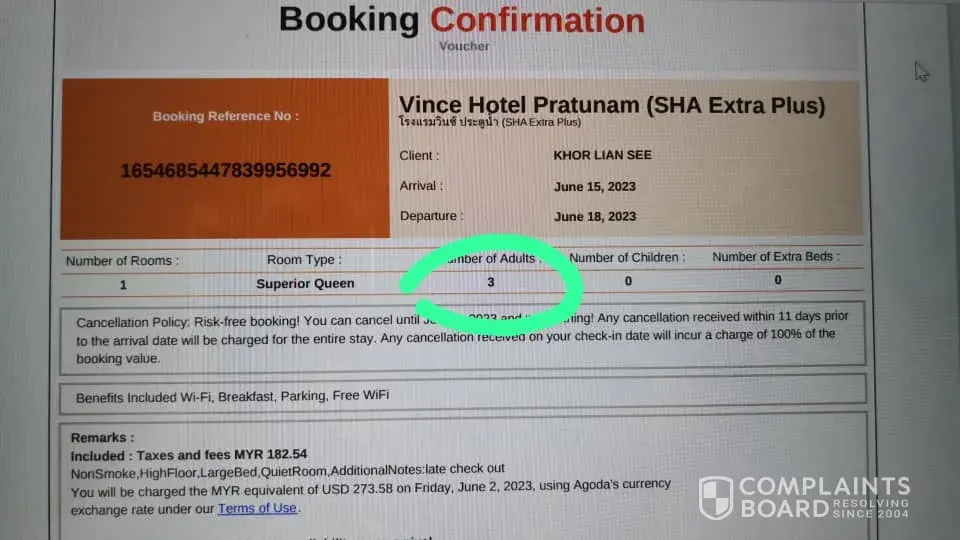Click the Number of Rooms label

pos(122,261)
